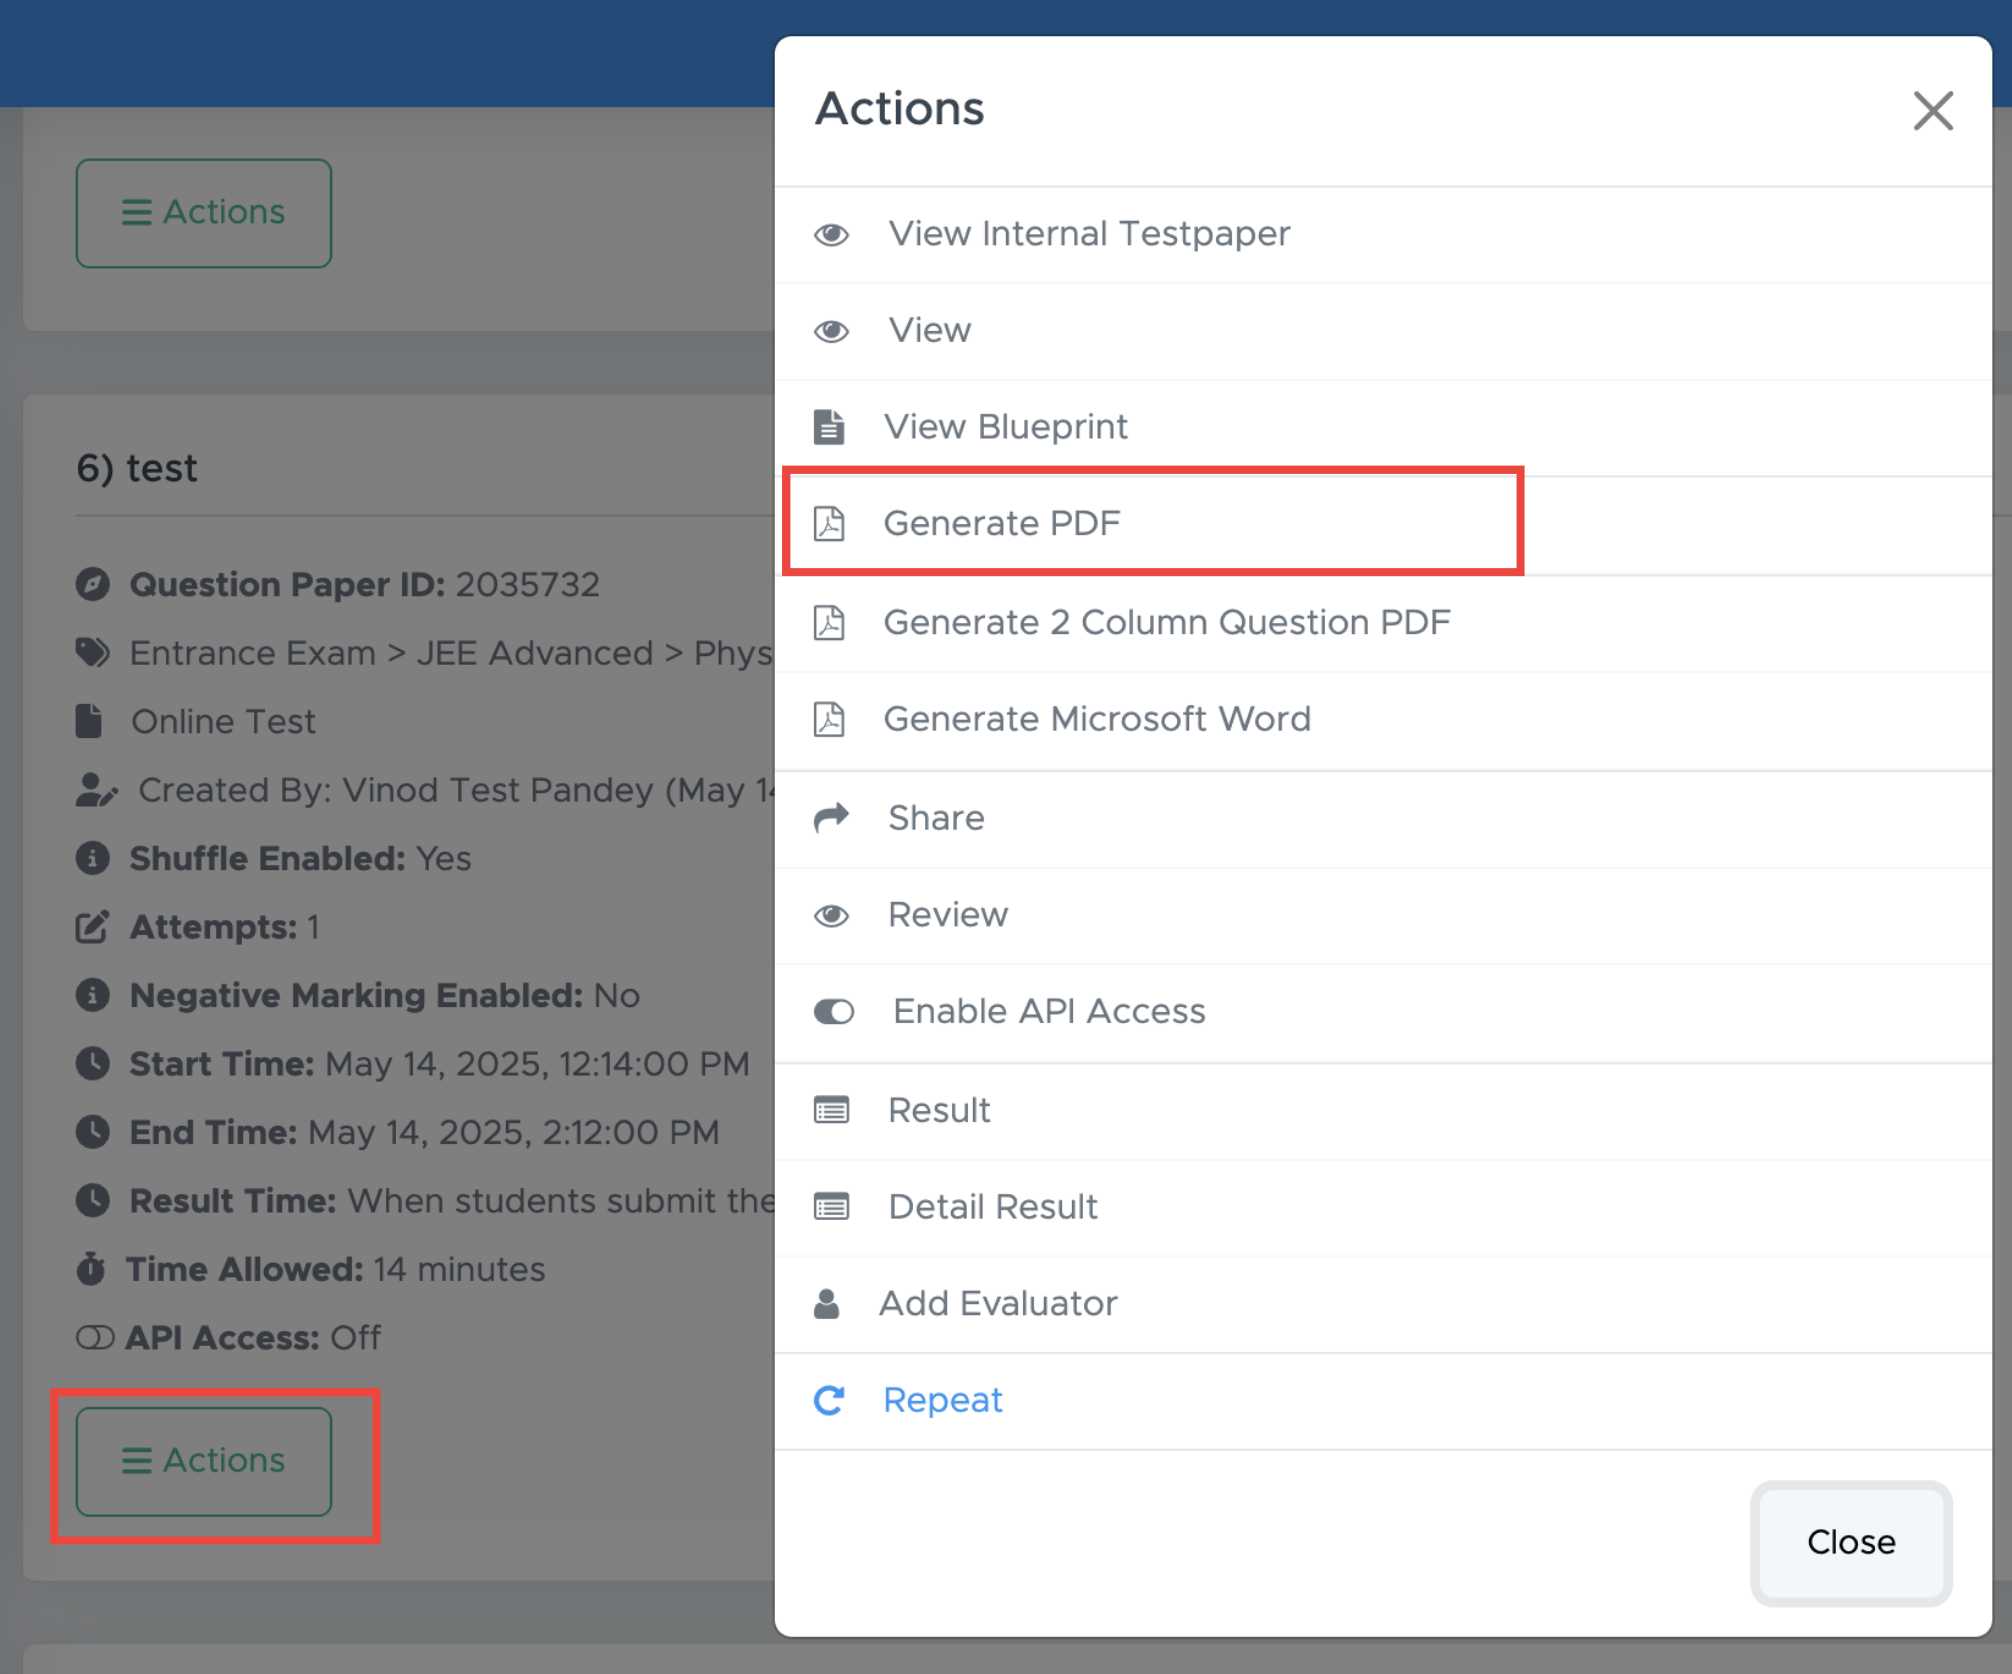Click the list icon beside Result
Viewport: 2012px width, 1674px height.
click(x=831, y=1110)
